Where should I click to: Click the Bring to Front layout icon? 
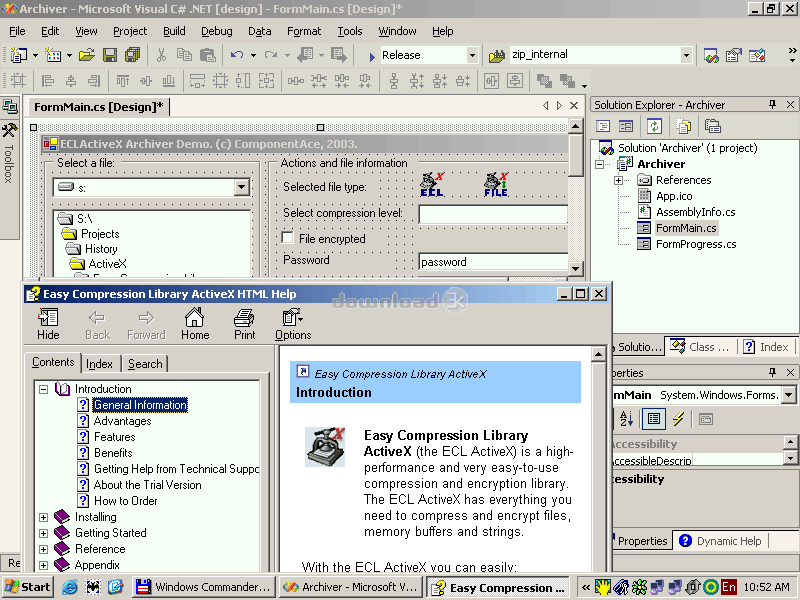544,81
